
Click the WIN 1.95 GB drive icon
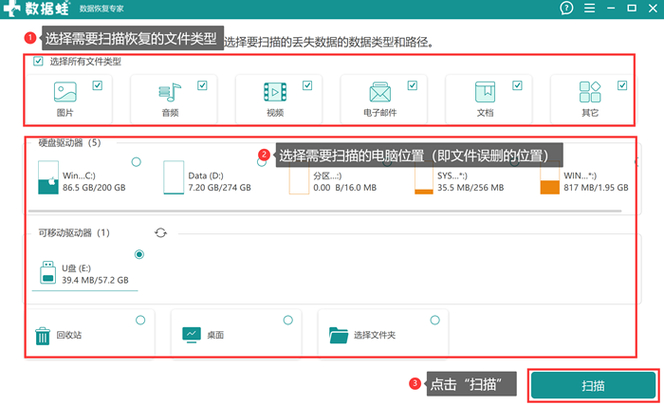[550, 180]
